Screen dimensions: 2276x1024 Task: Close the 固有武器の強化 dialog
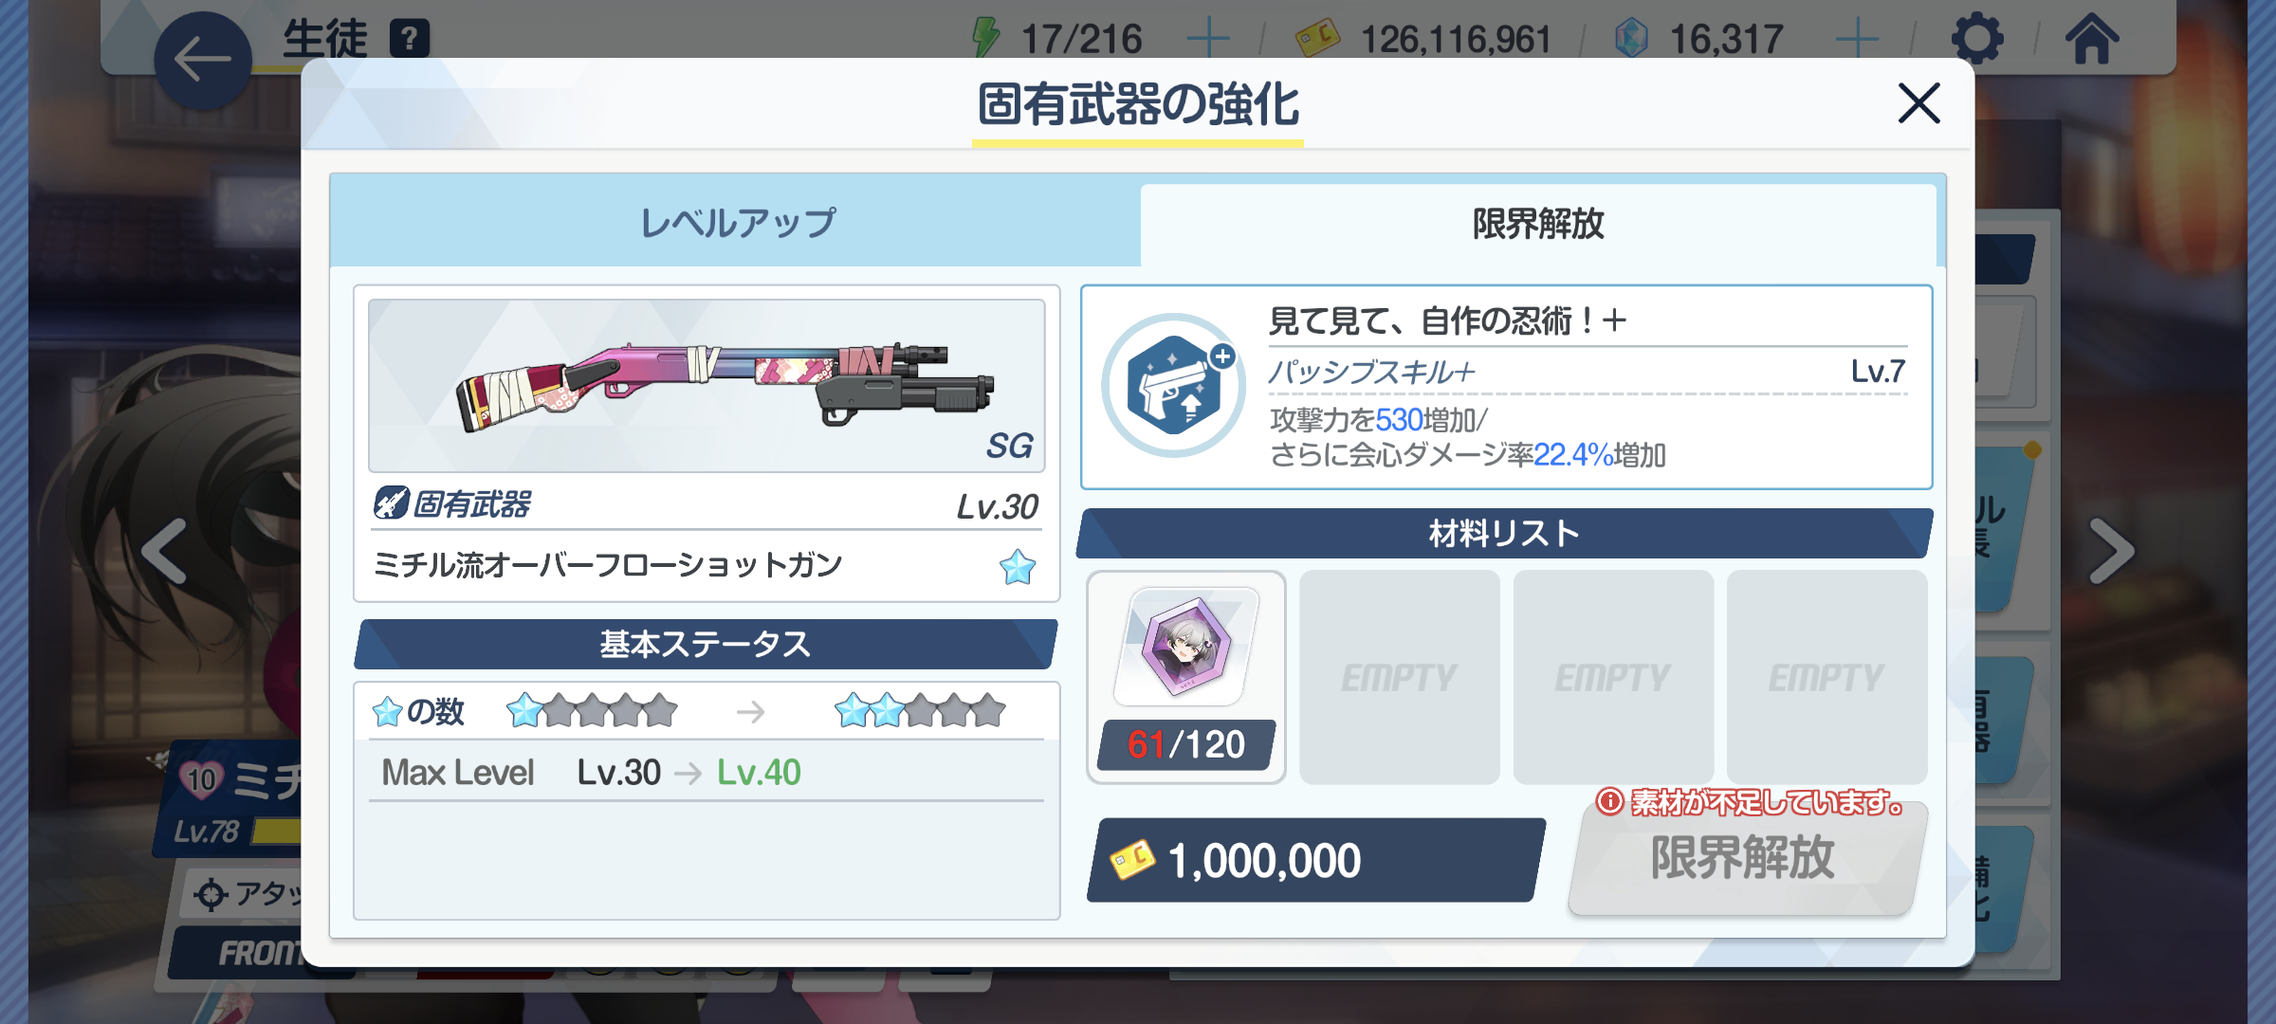[x=1918, y=103]
